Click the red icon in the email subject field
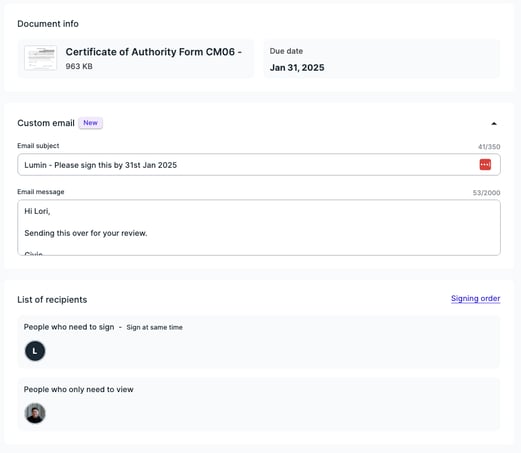The width and height of the screenshot is (521, 453). 485,164
